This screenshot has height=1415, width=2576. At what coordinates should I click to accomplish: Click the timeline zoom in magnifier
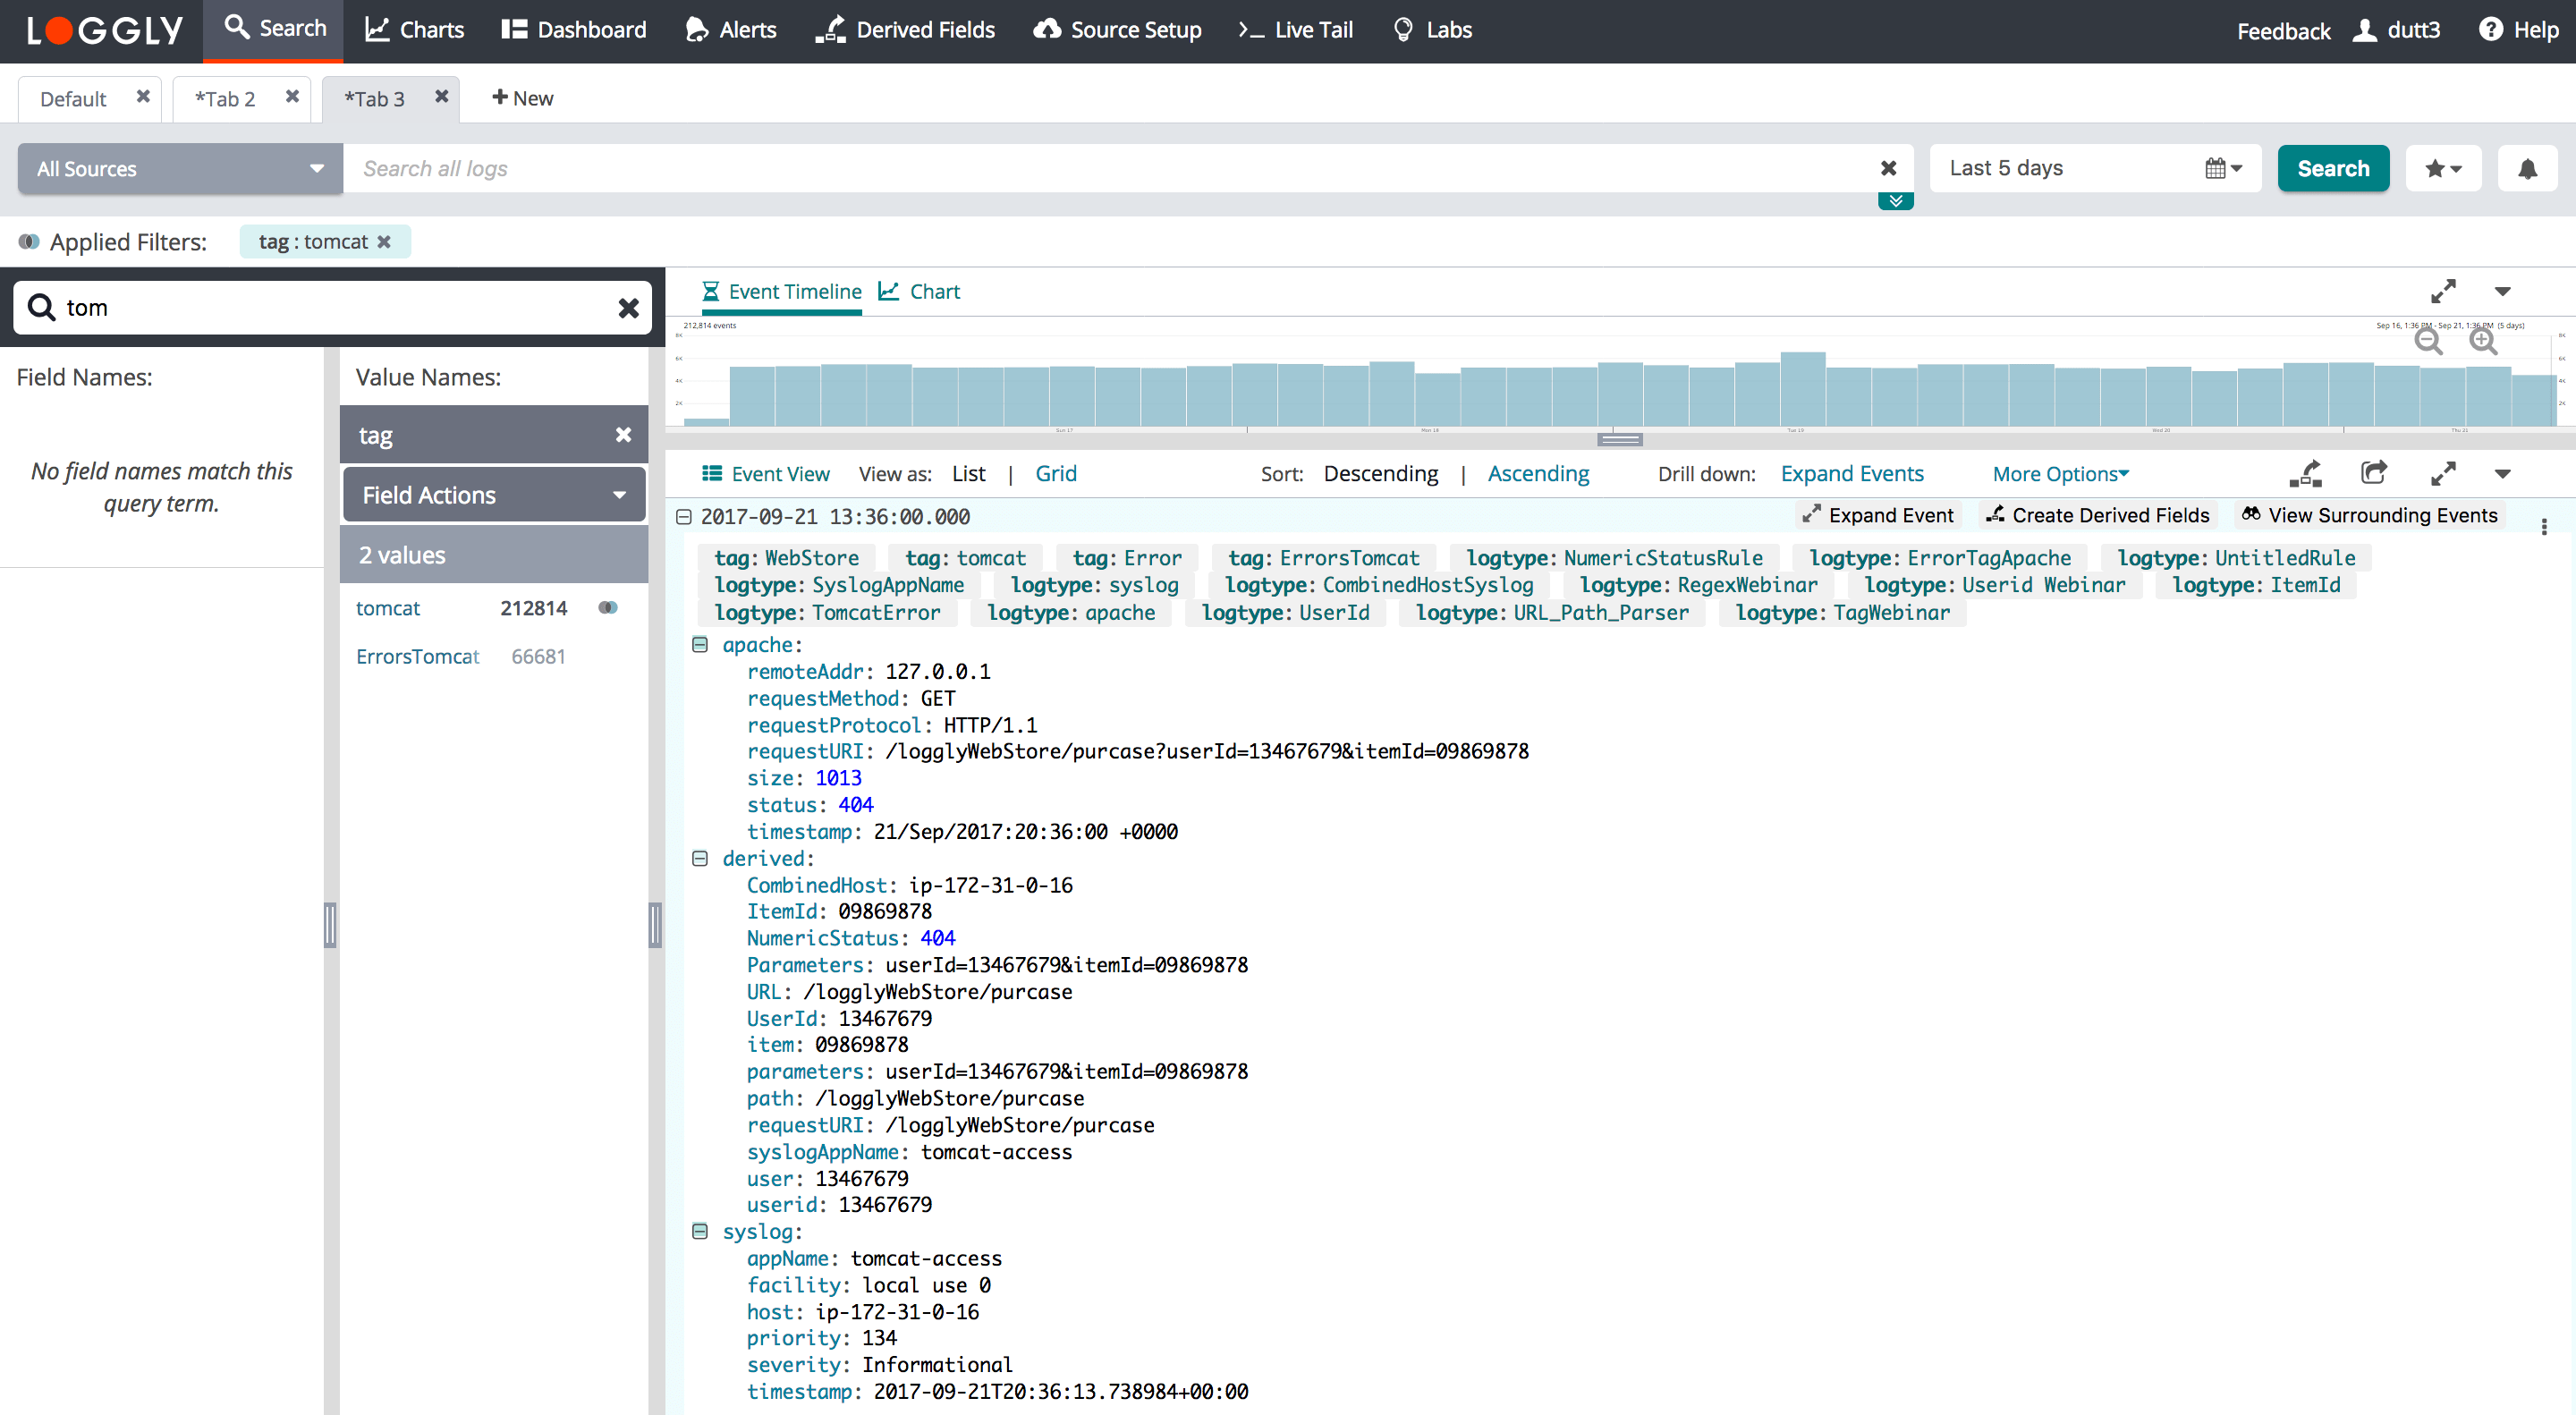2482,342
